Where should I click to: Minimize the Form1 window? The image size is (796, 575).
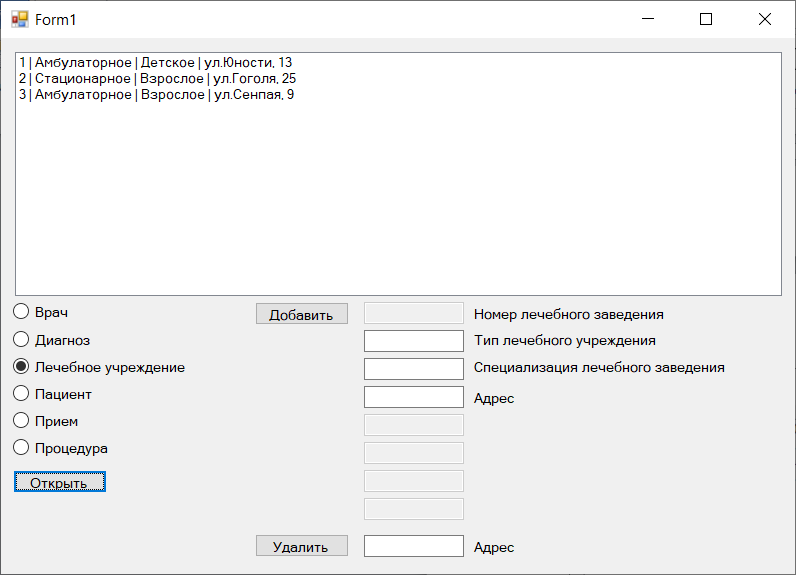point(648,19)
